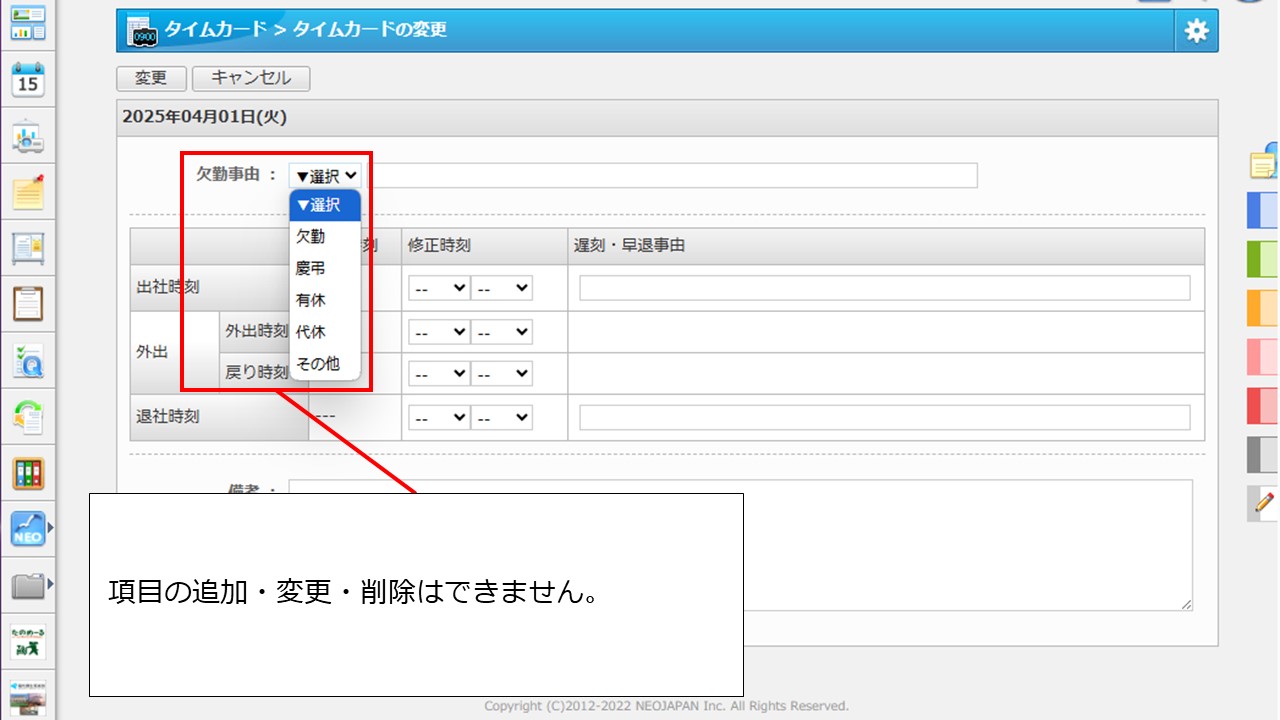The height and width of the screenshot is (720, 1280).
Task: Select 欠勤 from the dropdown list
Action: pos(310,237)
